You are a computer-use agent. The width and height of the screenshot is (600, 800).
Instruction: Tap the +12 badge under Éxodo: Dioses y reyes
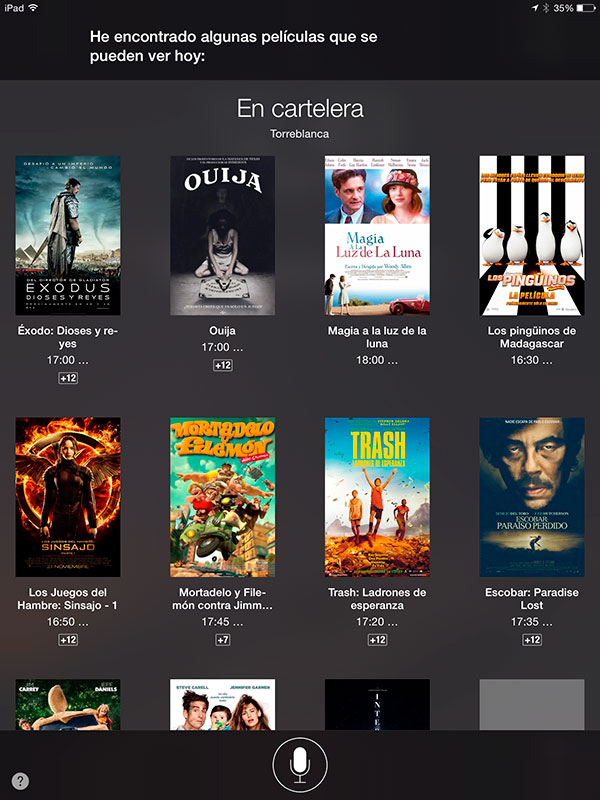pos(68,378)
